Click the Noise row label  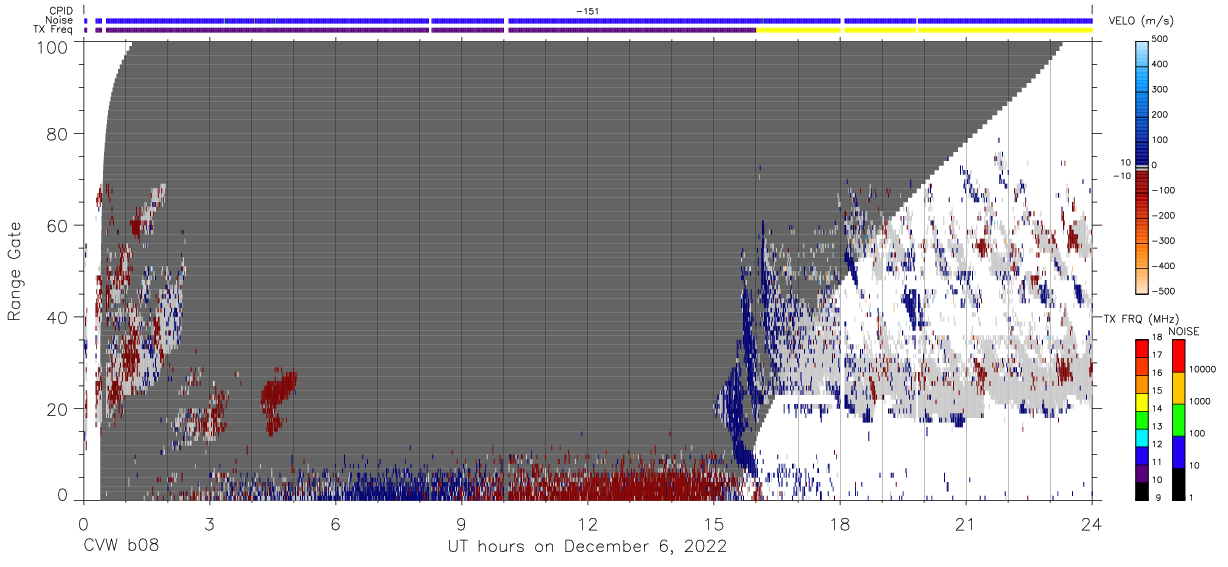[x=59, y=20]
